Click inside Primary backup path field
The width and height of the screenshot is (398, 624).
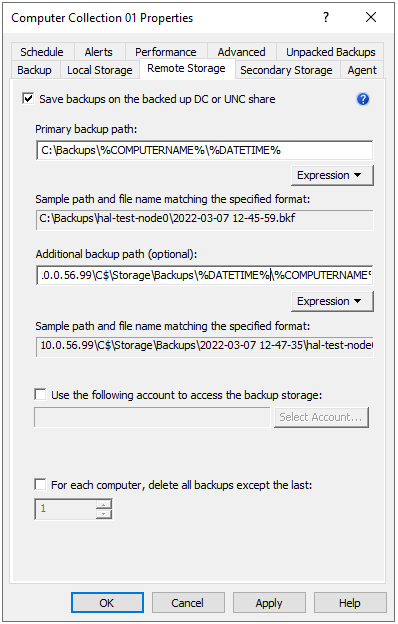tap(205, 150)
